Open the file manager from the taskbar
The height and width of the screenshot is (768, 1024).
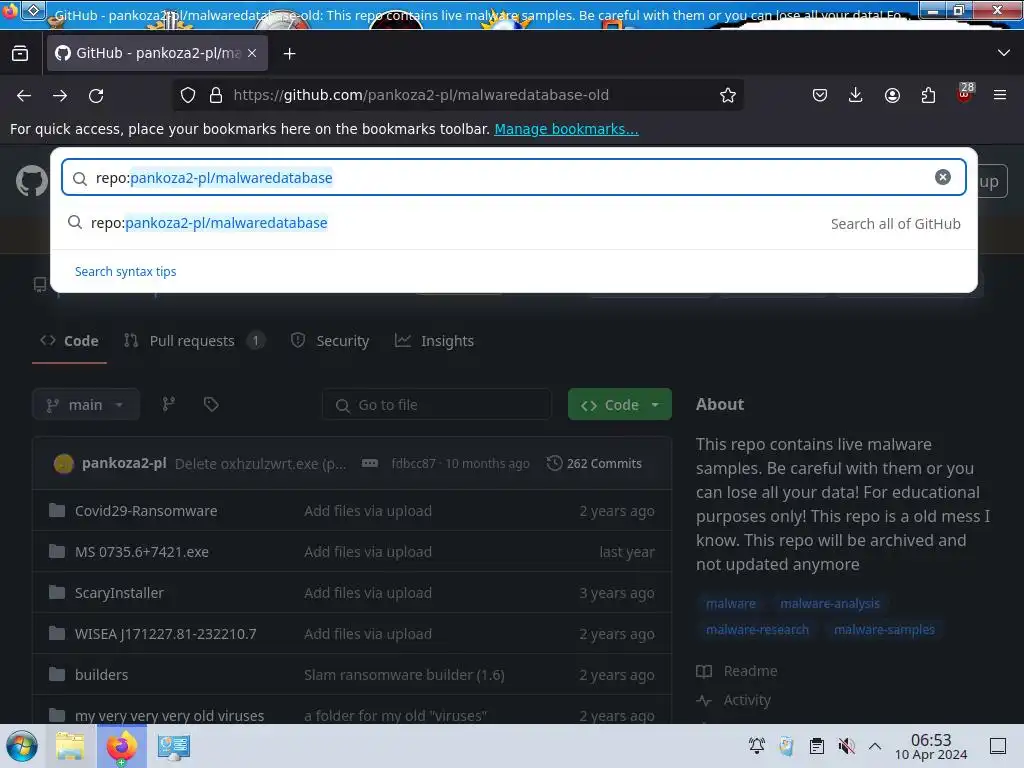click(70, 746)
